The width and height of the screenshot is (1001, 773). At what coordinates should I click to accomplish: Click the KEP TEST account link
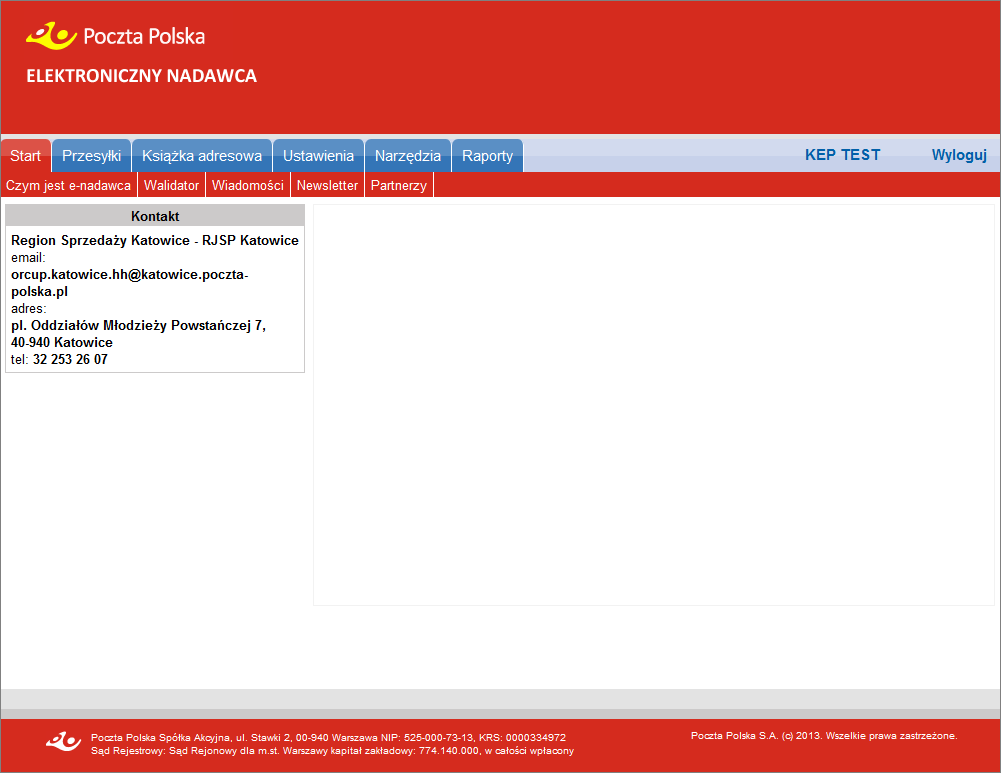pos(842,155)
